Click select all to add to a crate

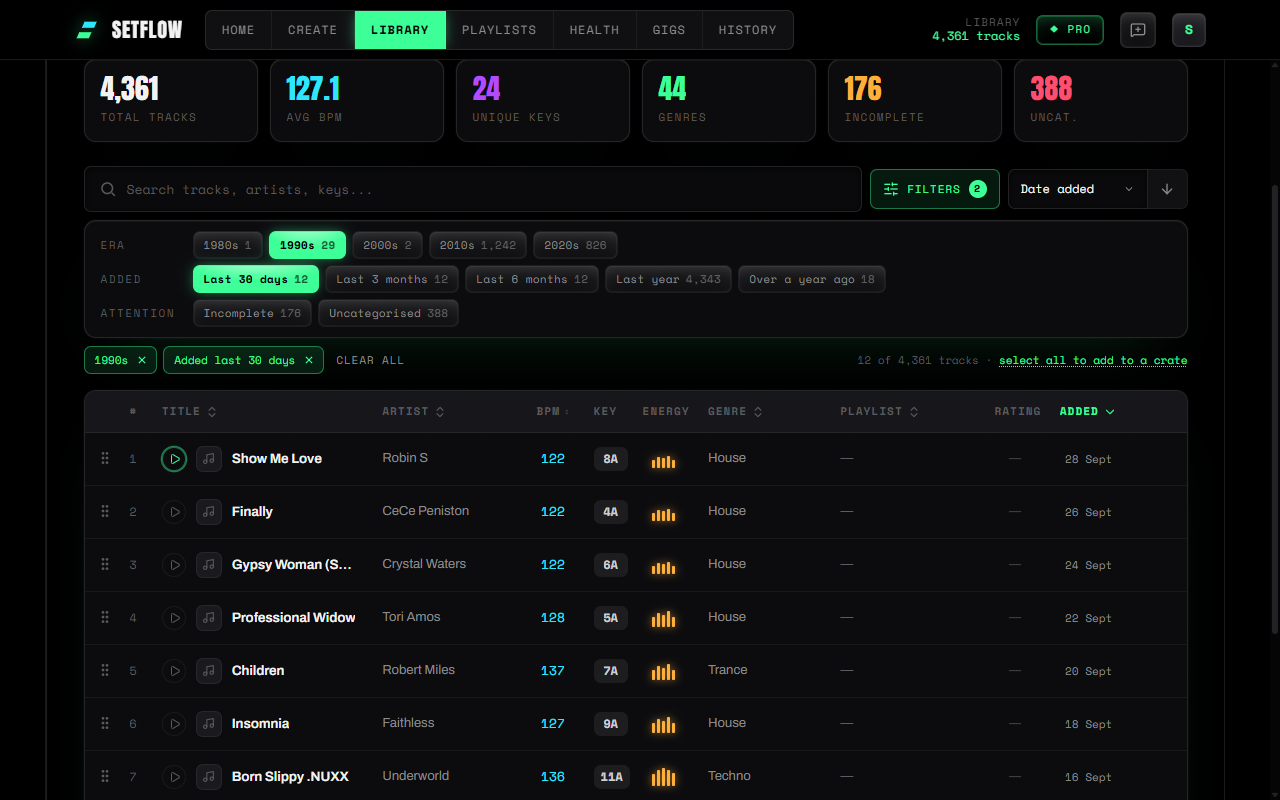[1093, 360]
